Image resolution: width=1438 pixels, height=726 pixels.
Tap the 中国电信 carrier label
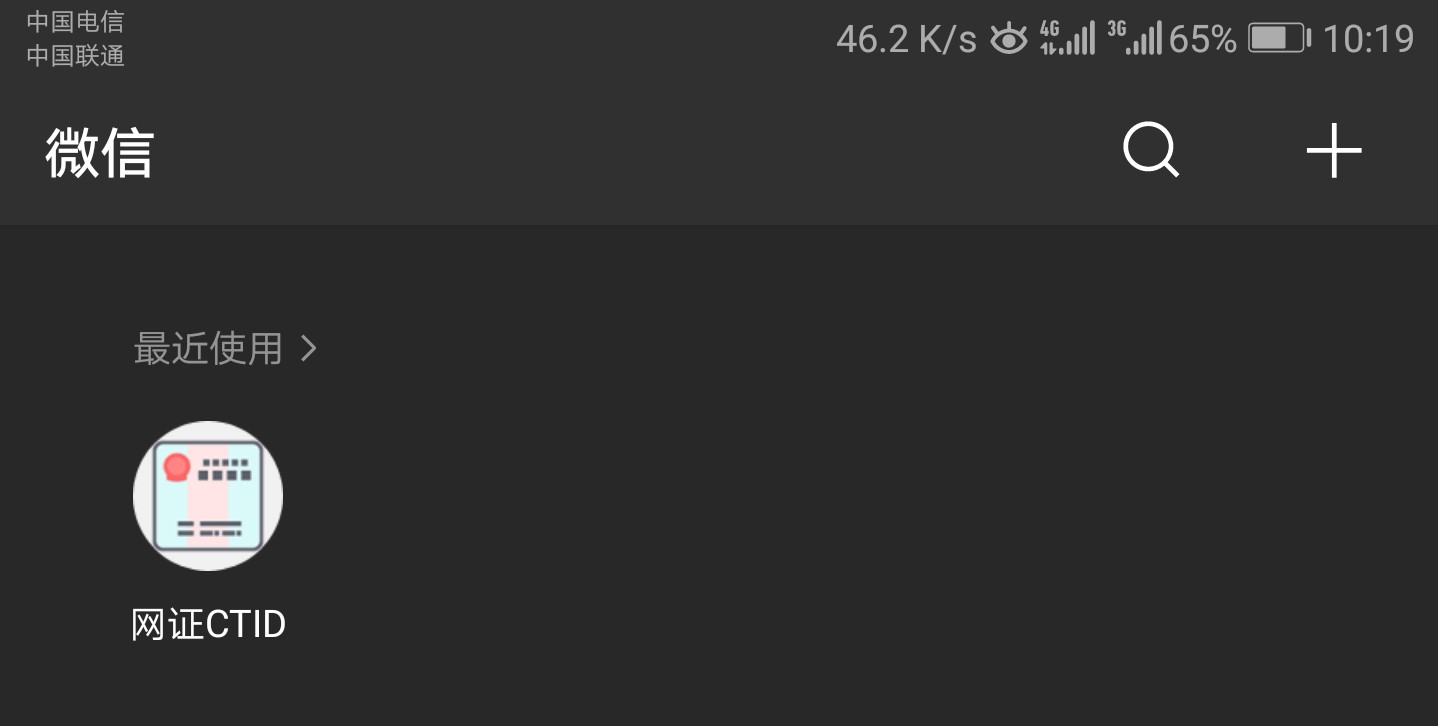[76, 21]
